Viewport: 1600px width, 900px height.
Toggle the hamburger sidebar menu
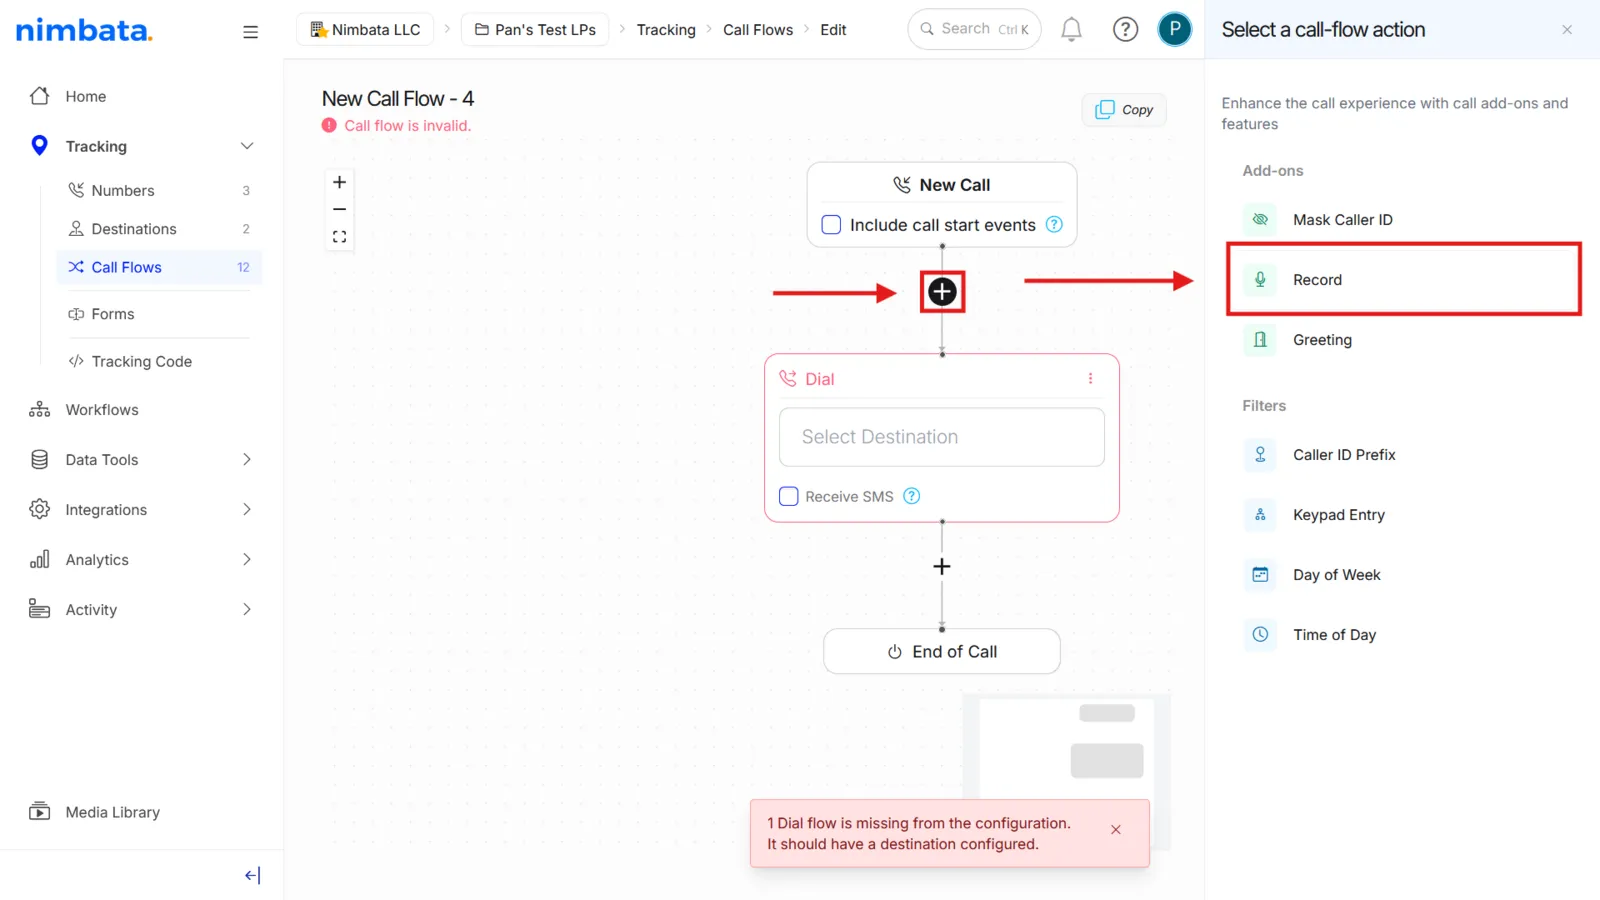click(x=250, y=32)
